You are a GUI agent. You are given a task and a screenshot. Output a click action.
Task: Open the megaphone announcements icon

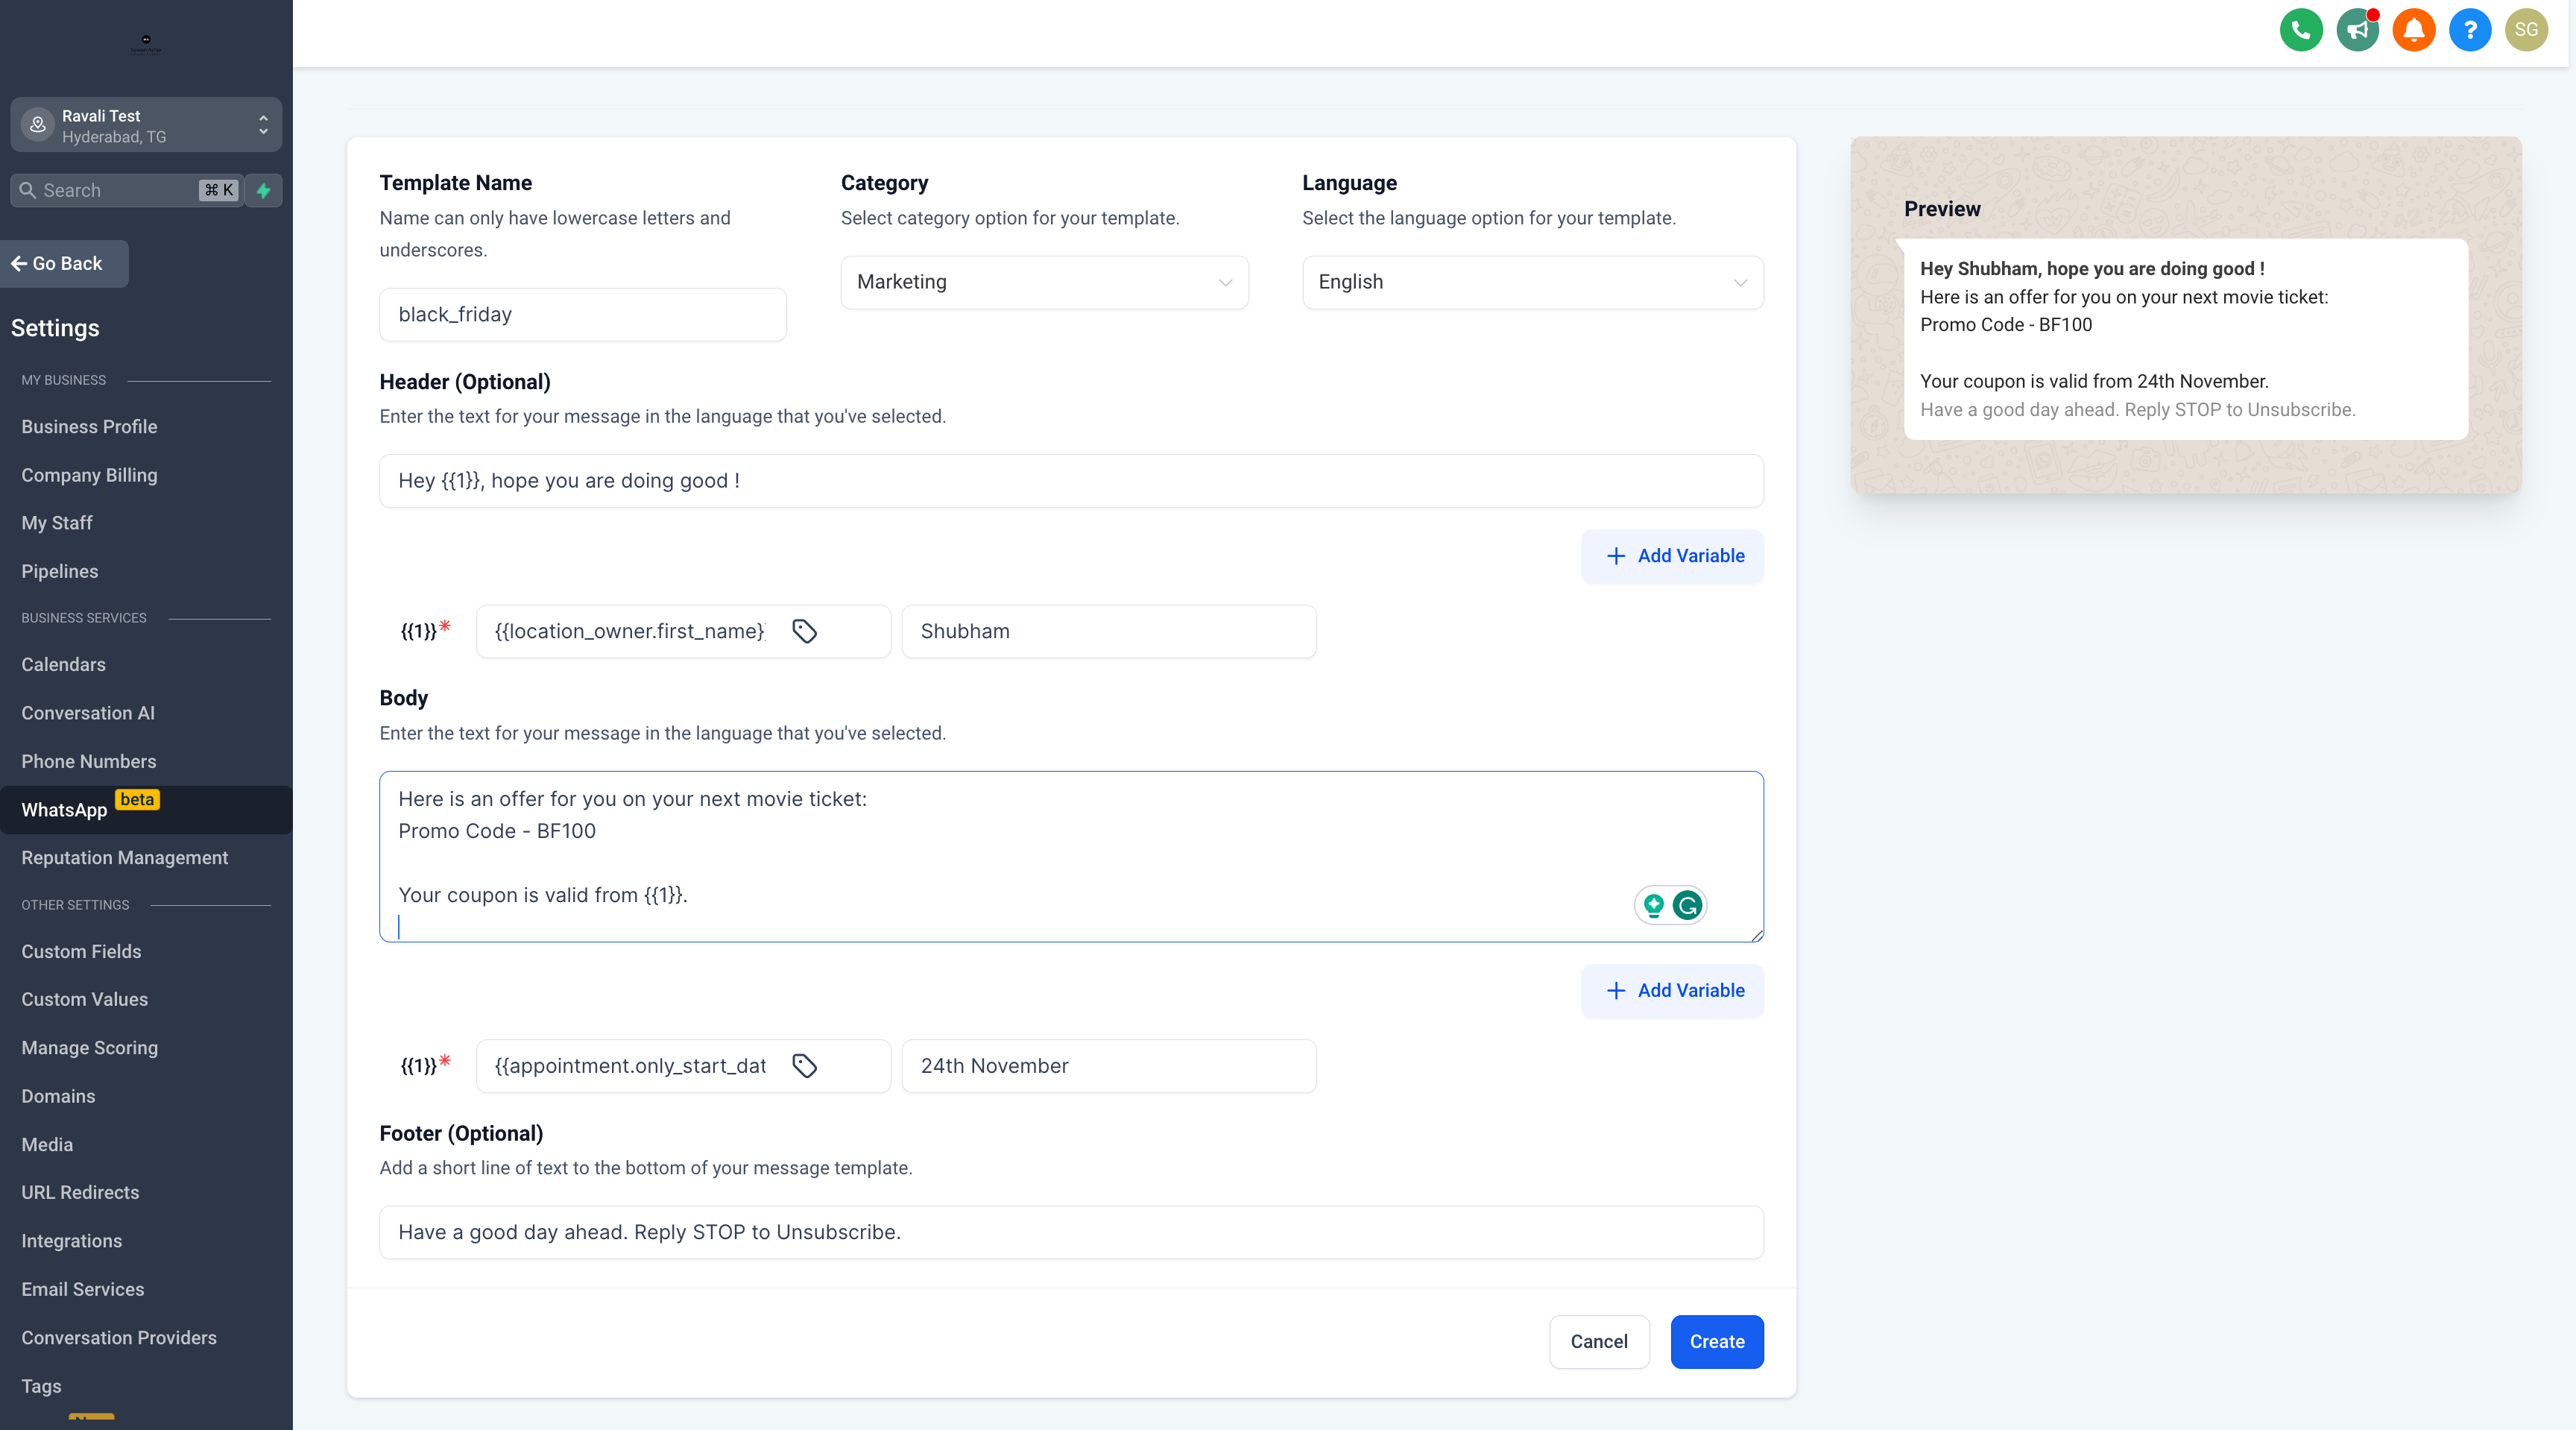pos(2357,30)
